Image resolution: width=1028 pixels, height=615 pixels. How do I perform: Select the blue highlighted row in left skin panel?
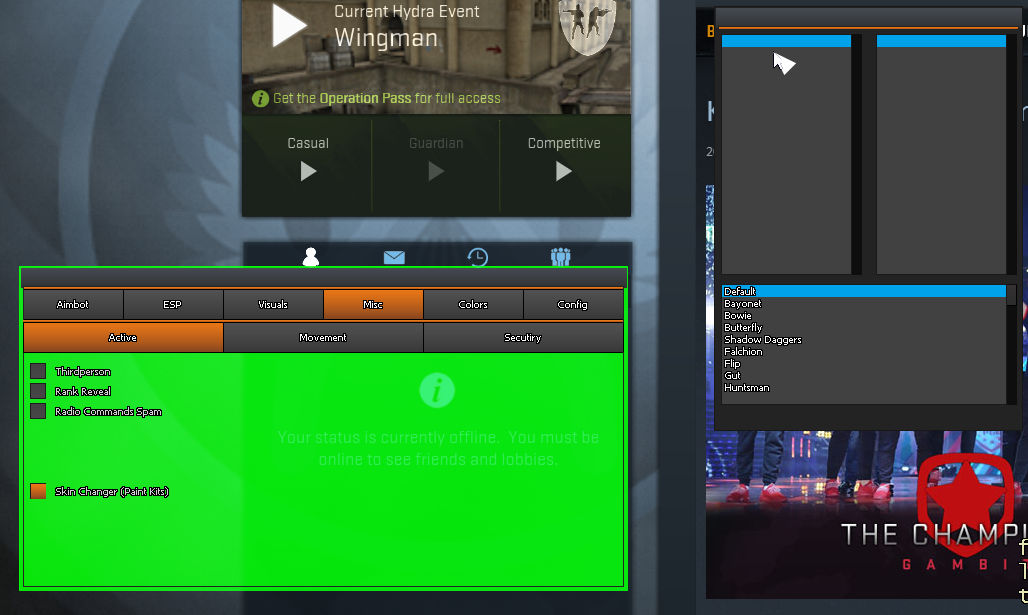pyautogui.click(x=786, y=41)
